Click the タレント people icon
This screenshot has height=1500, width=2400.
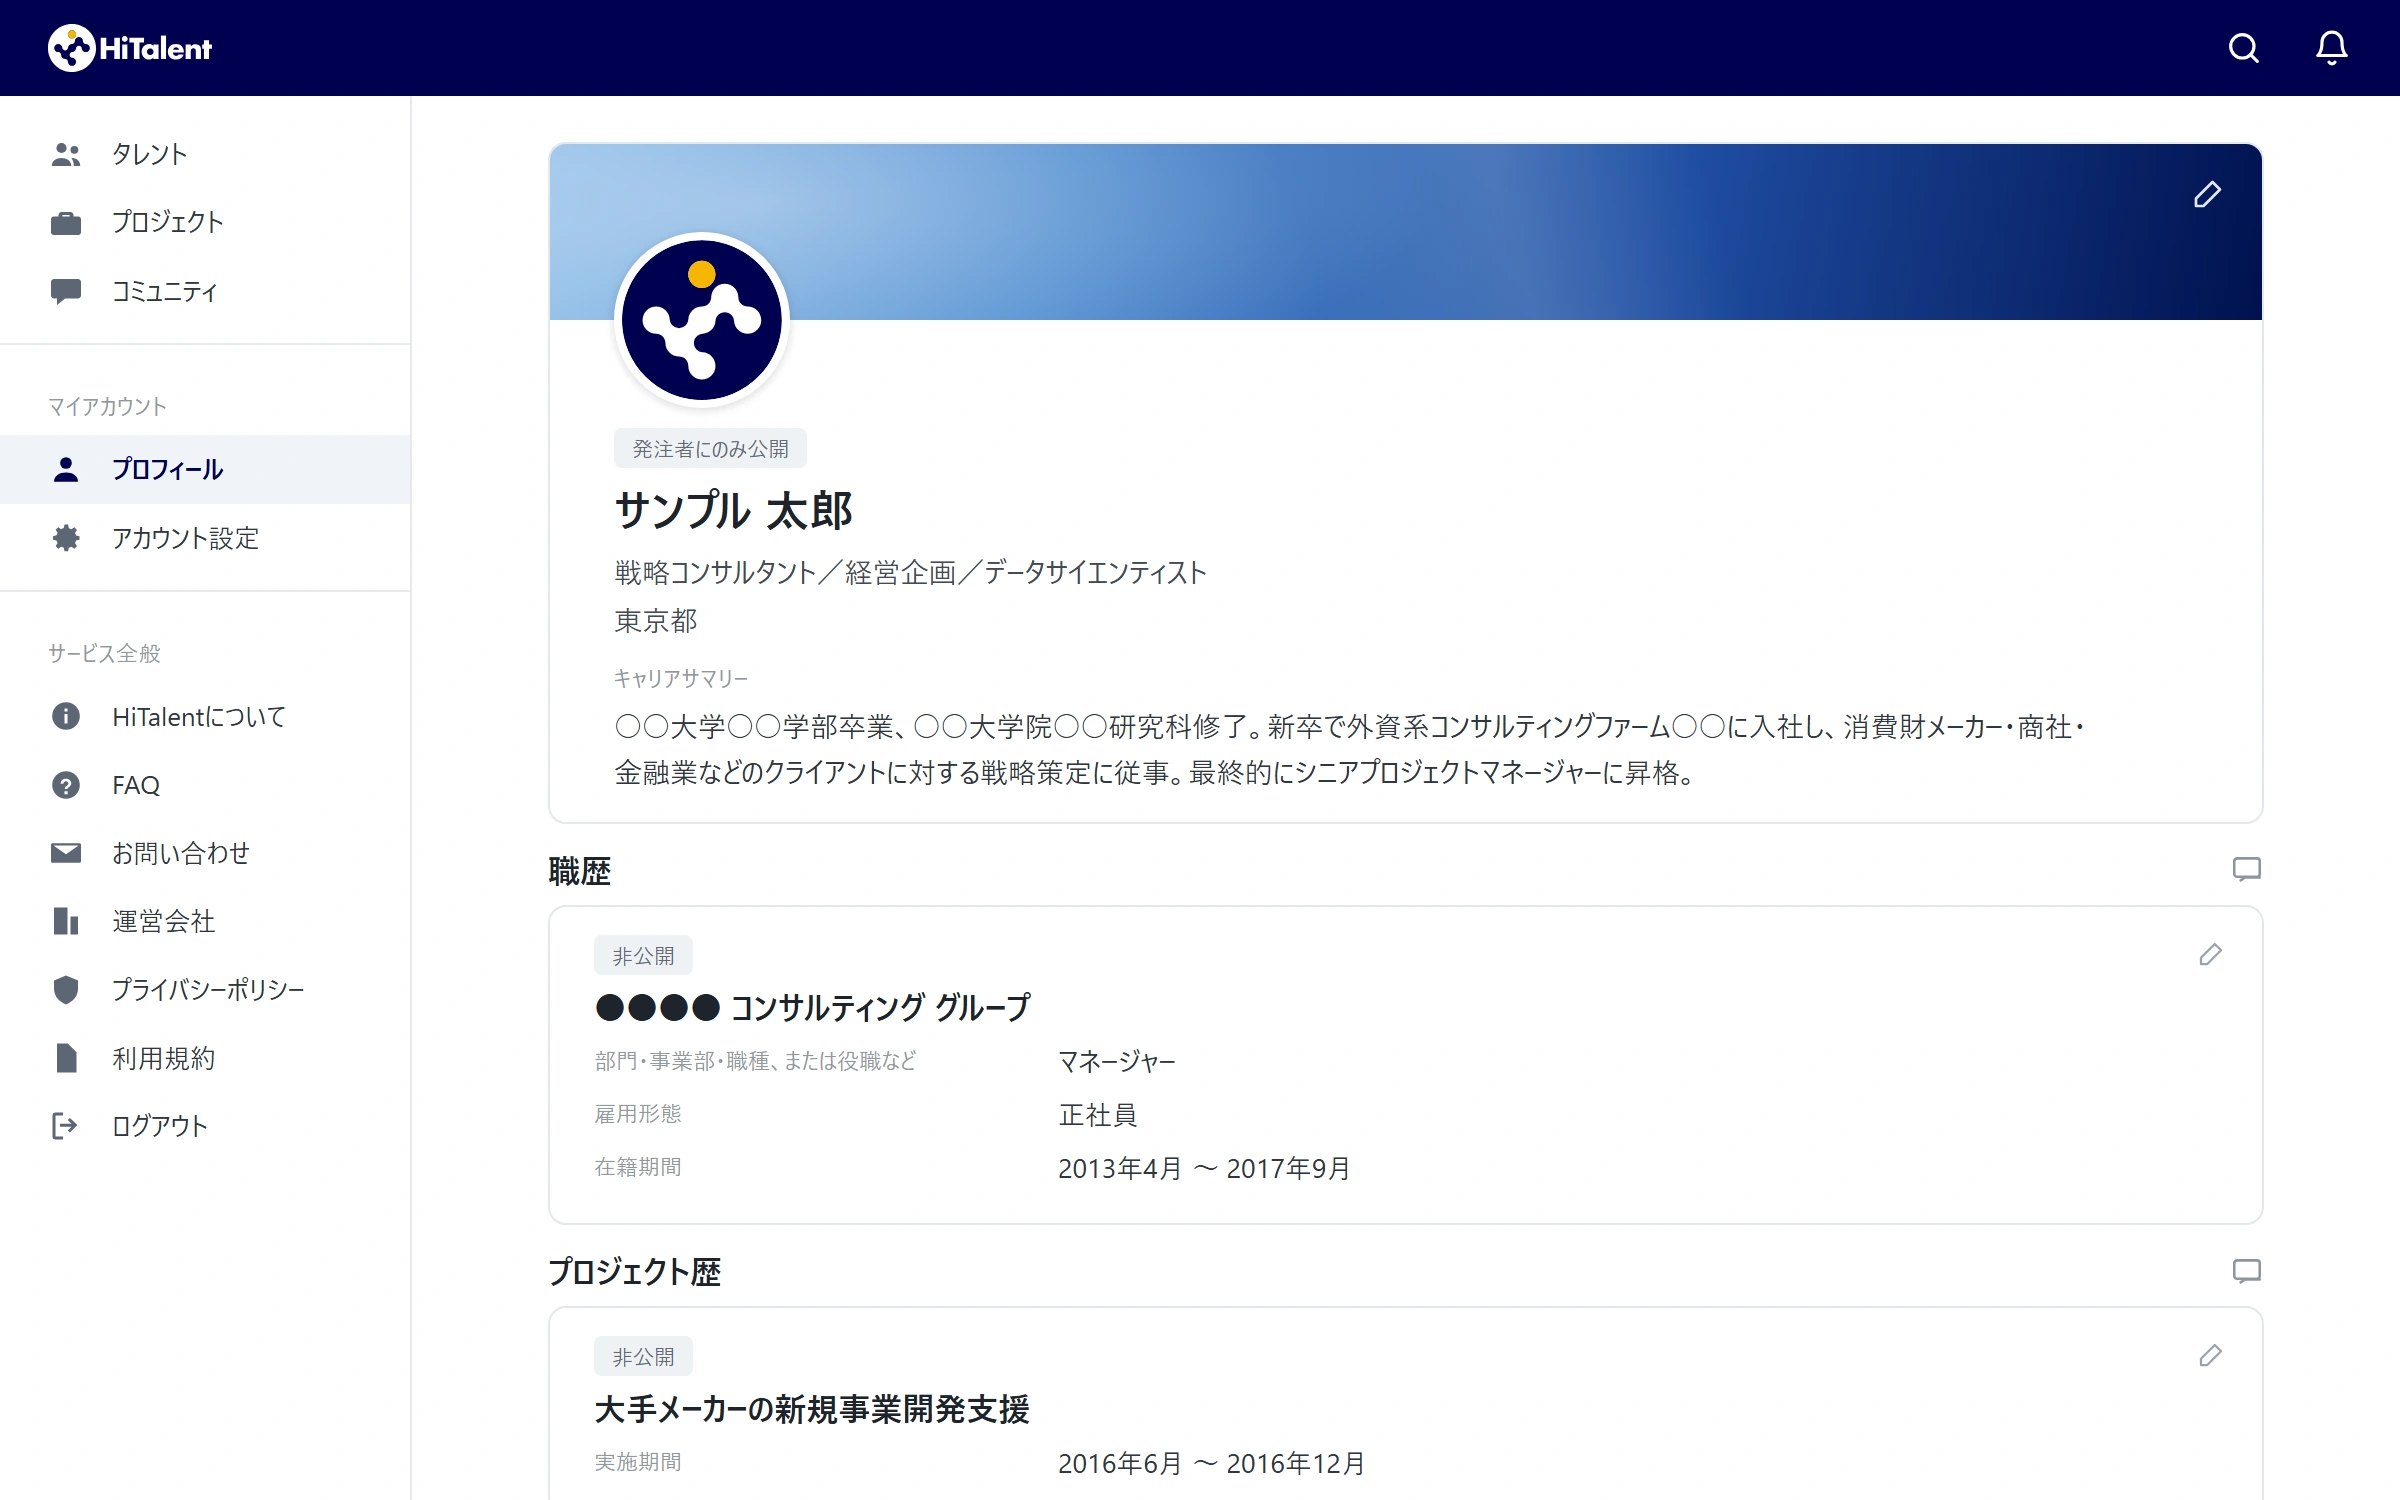pos(66,154)
